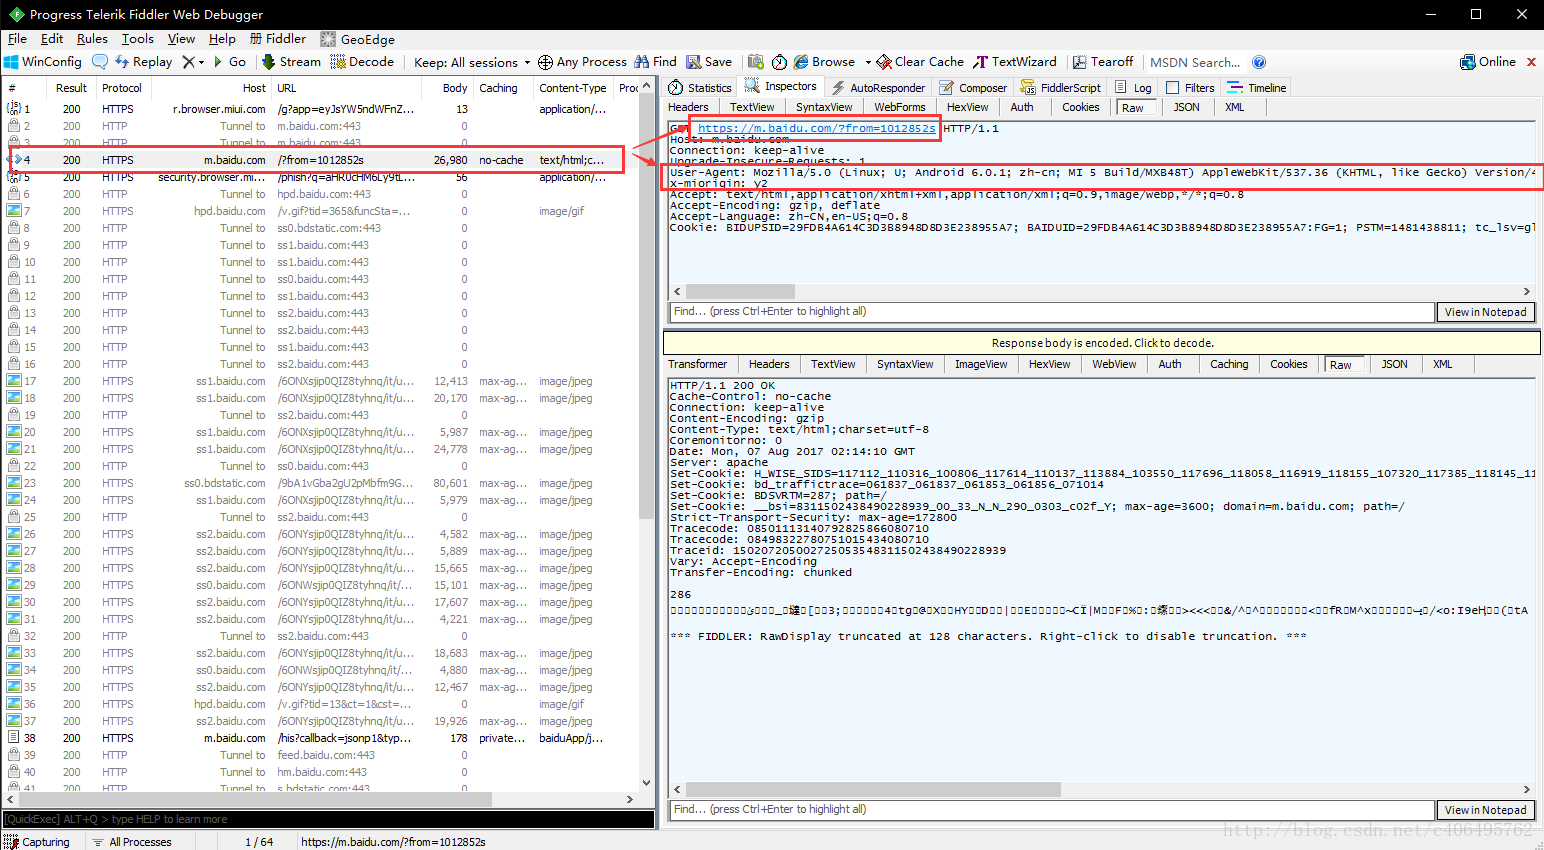Select the response ImageView tab
Screen dimensions: 1544x850
click(981, 364)
